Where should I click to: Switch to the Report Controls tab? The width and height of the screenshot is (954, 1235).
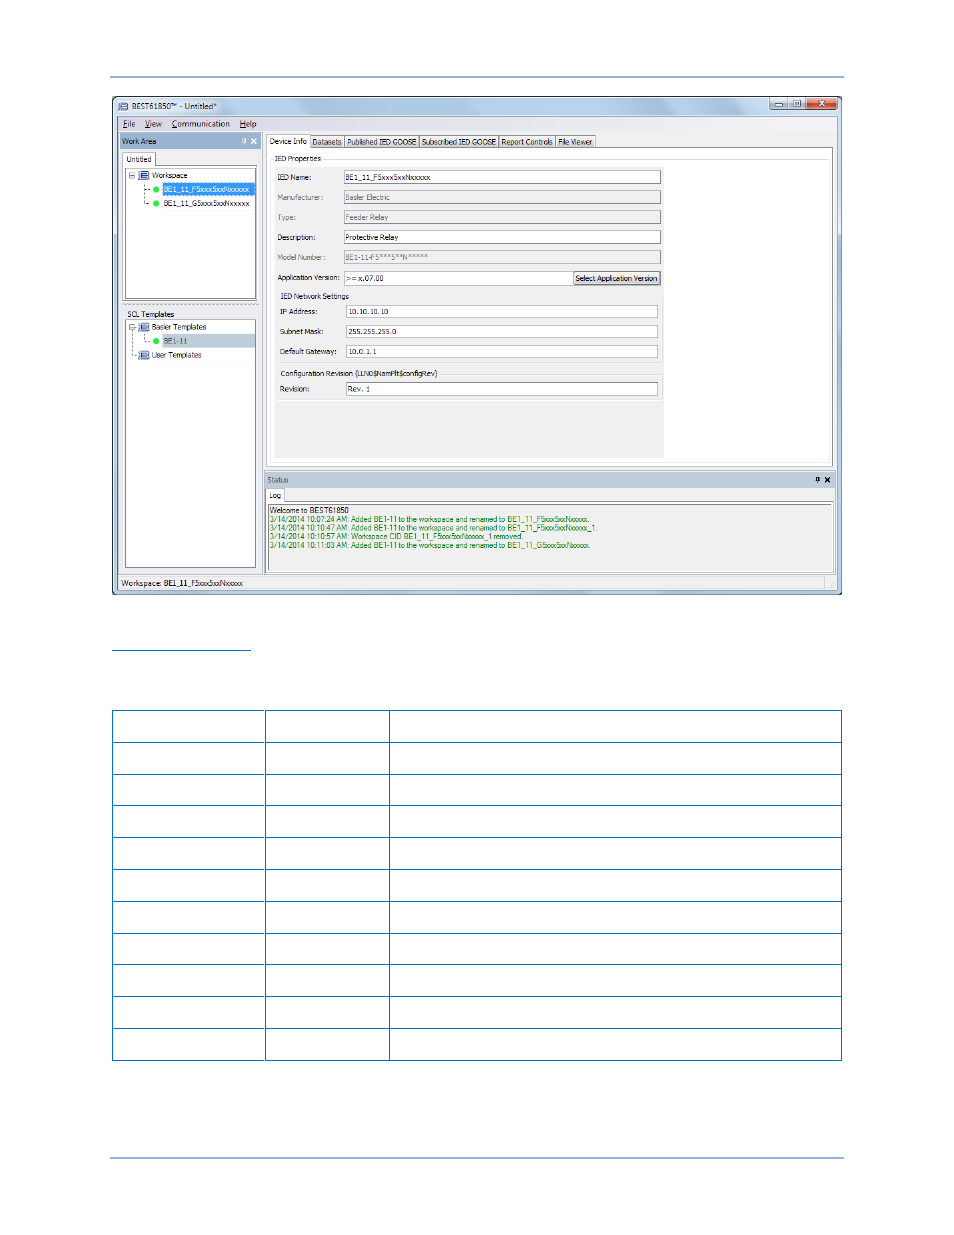click(x=527, y=142)
